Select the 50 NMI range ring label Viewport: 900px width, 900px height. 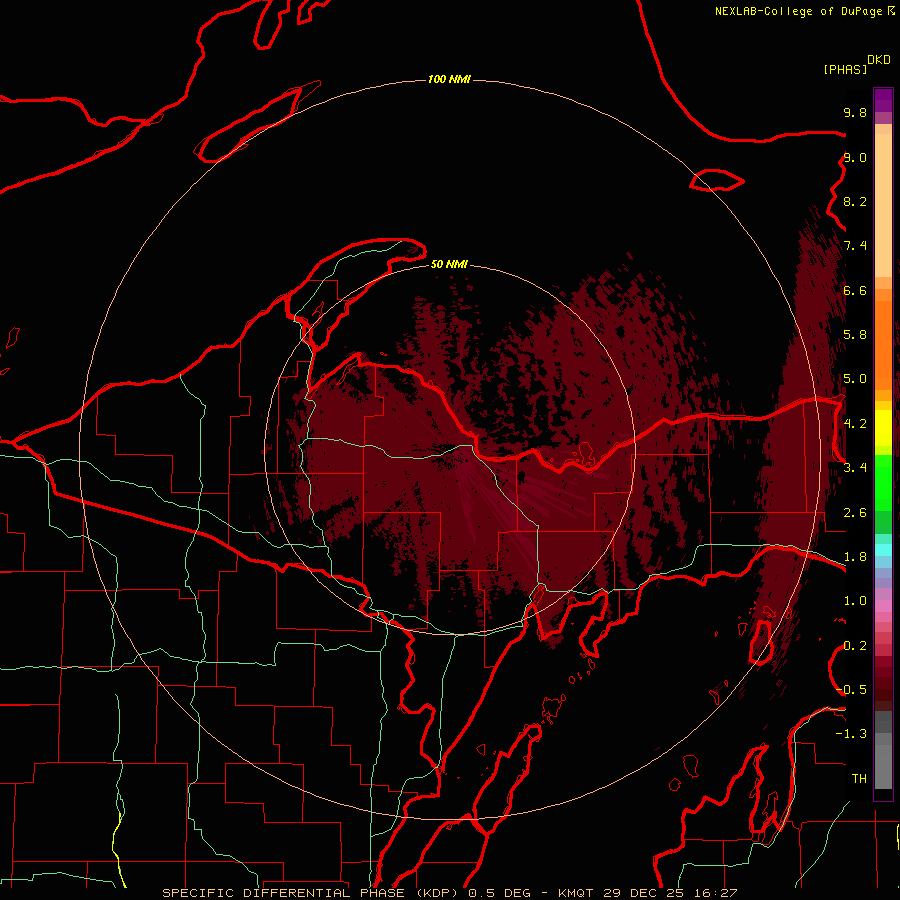[449, 264]
